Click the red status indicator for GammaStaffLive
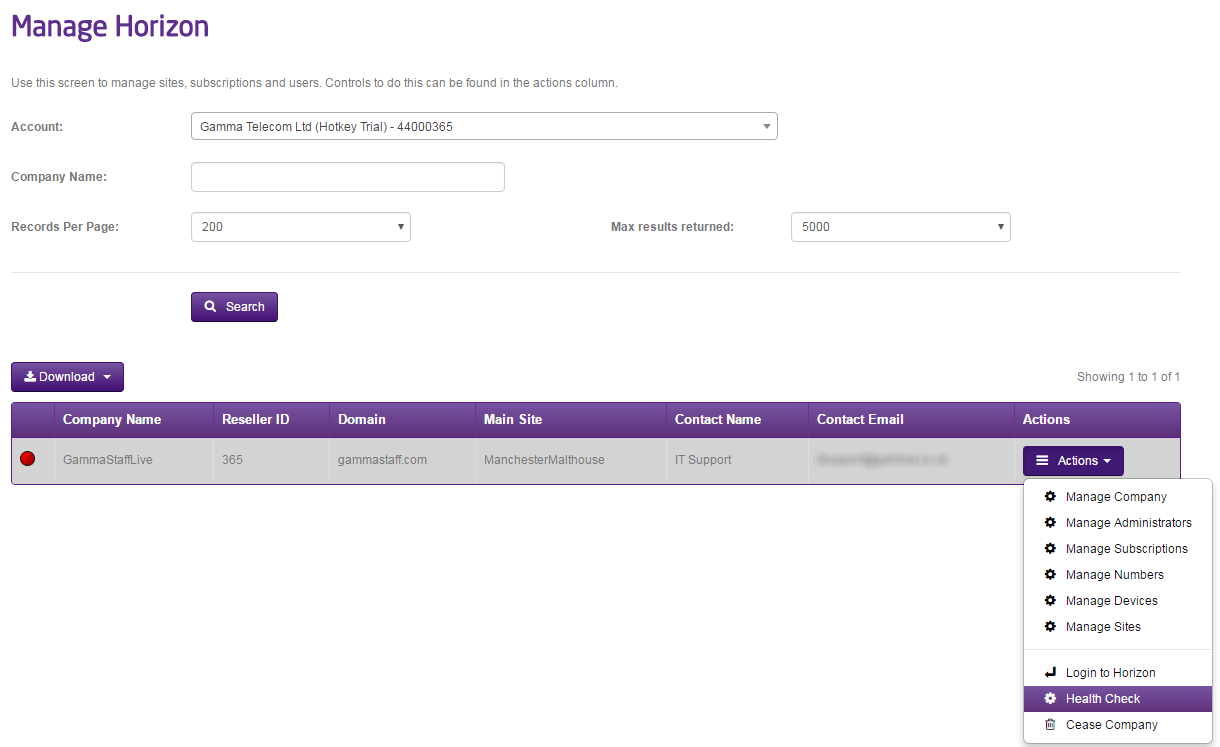This screenshot has width=1220, height=747. (x=28, y=459)
